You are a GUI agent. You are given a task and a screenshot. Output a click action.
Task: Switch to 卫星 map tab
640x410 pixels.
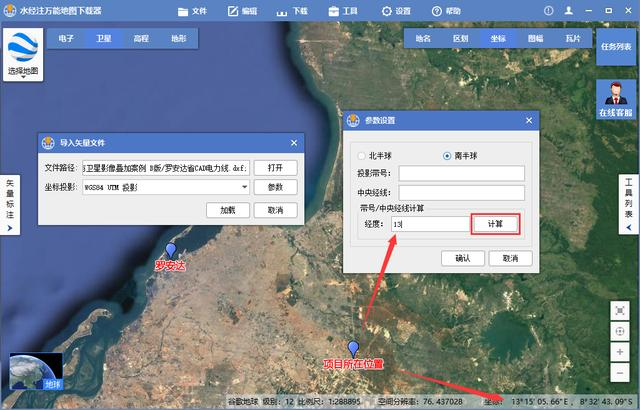(104, 39)
